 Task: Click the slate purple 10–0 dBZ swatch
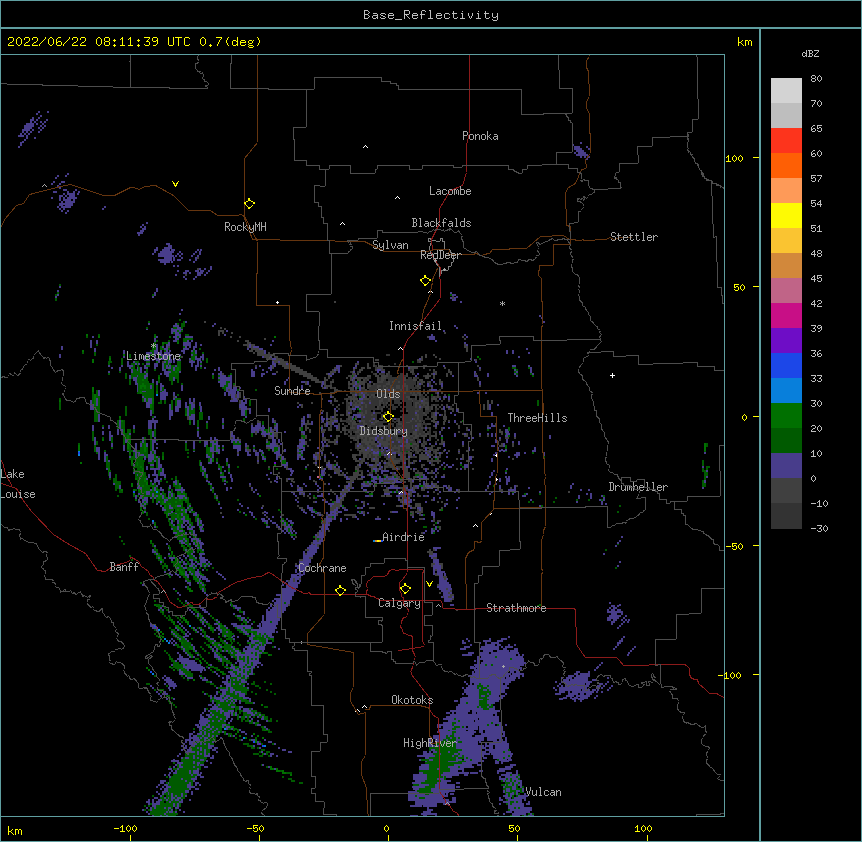tap(786, 466)
